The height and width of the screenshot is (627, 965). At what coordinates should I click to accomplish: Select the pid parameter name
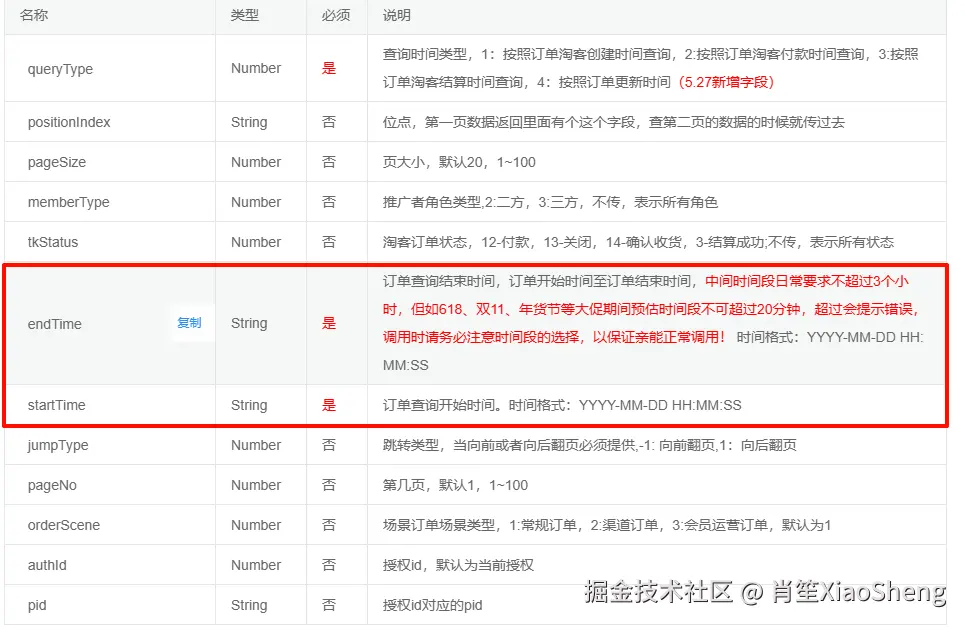tap(37, 605)
